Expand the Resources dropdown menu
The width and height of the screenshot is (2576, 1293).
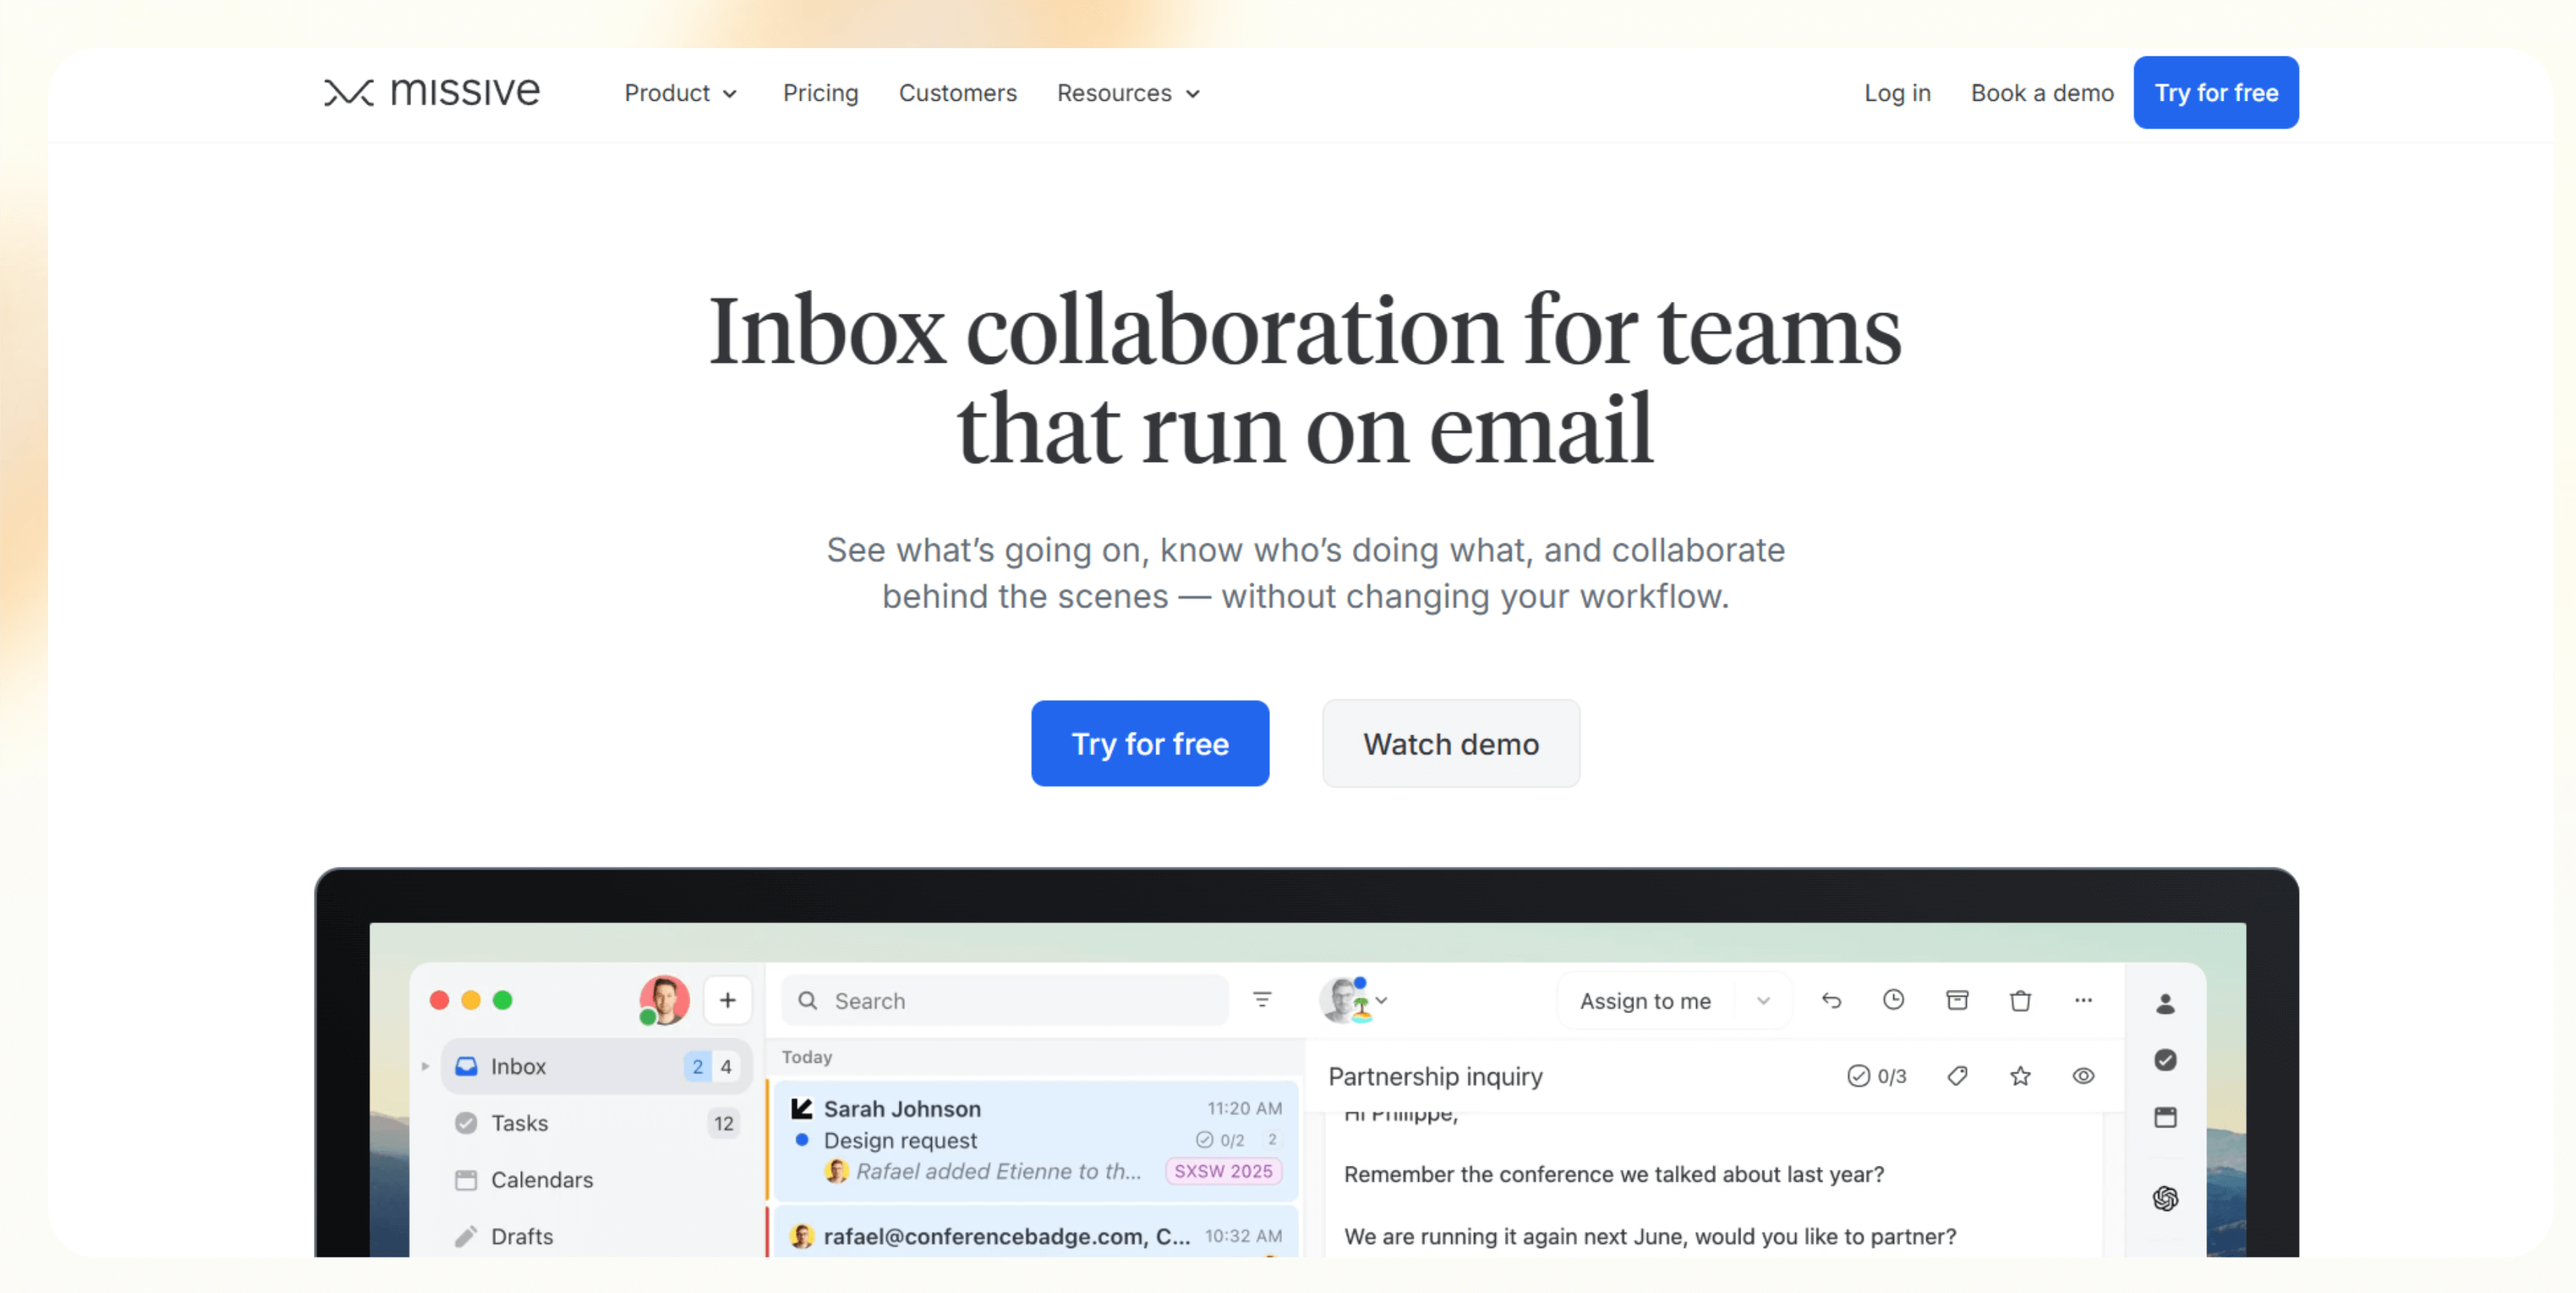point(1128,93)
